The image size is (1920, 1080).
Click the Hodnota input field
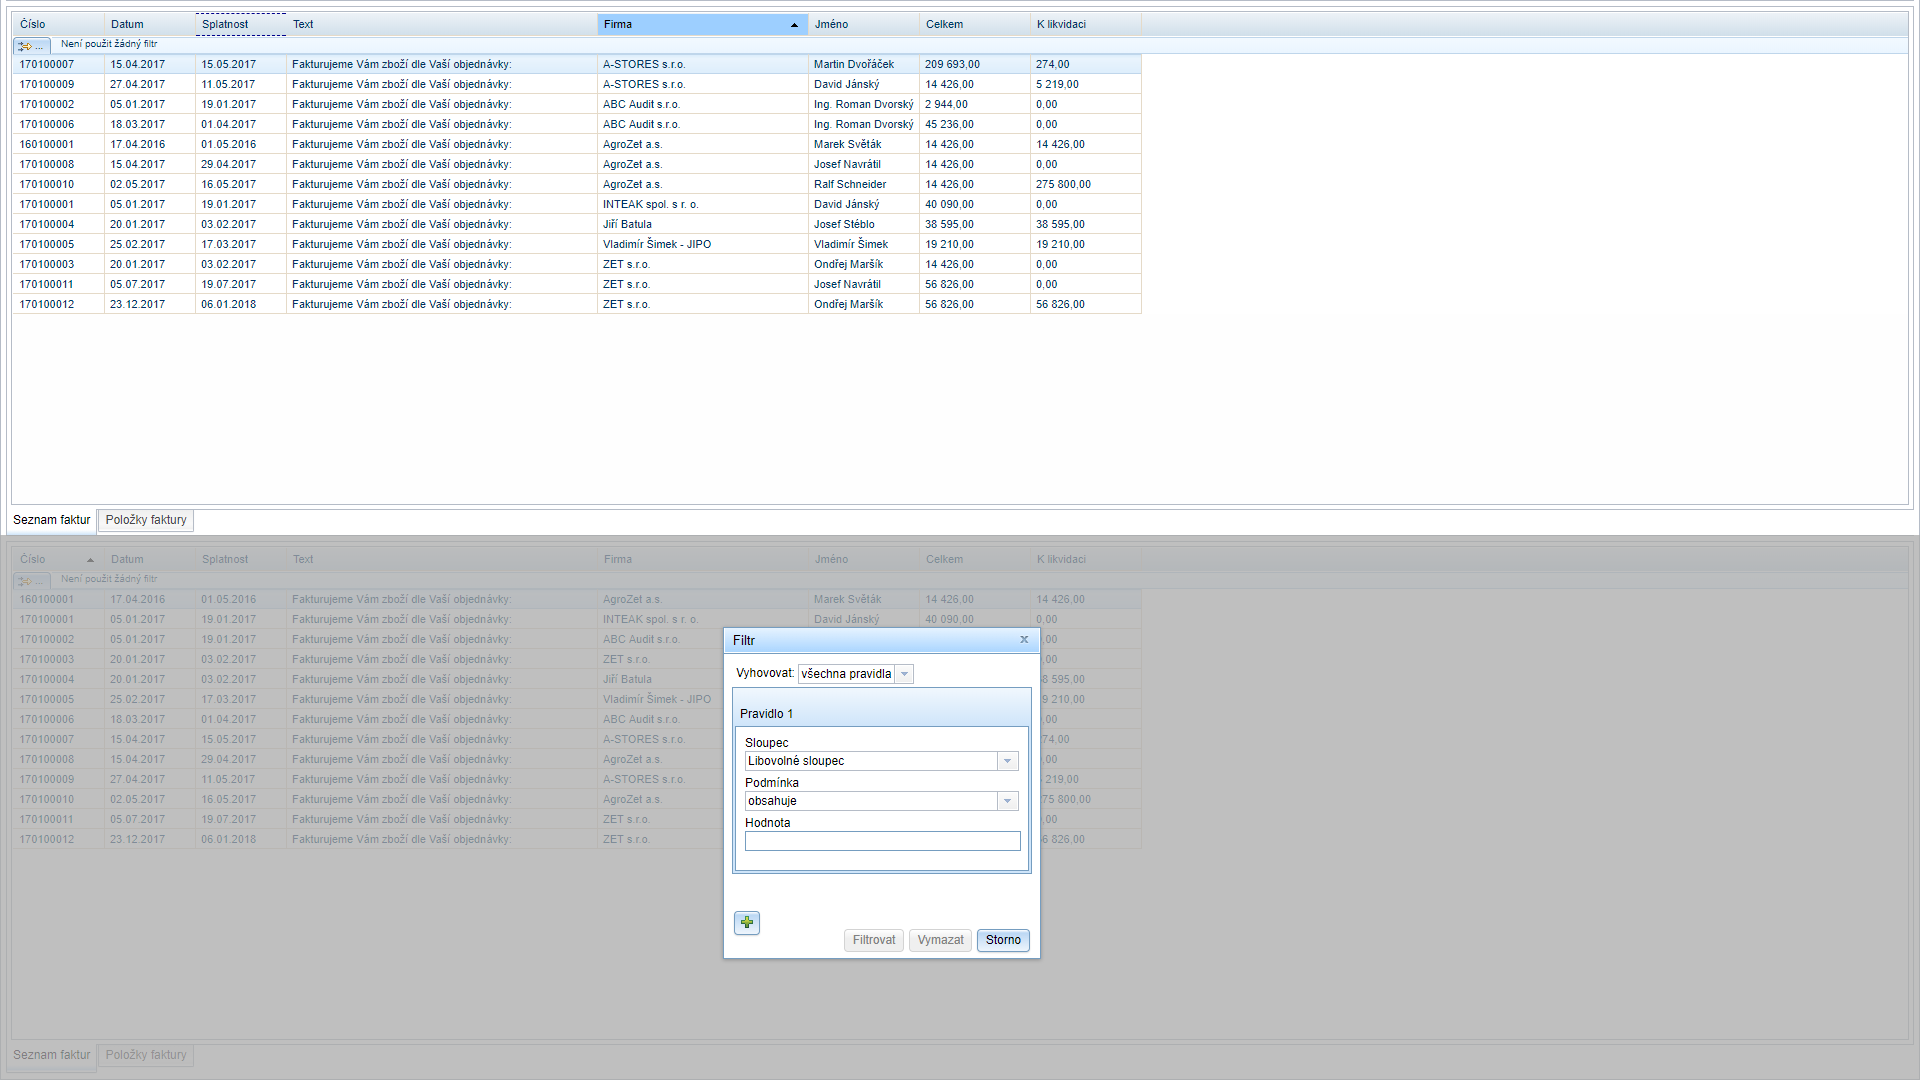coord(882,841)
